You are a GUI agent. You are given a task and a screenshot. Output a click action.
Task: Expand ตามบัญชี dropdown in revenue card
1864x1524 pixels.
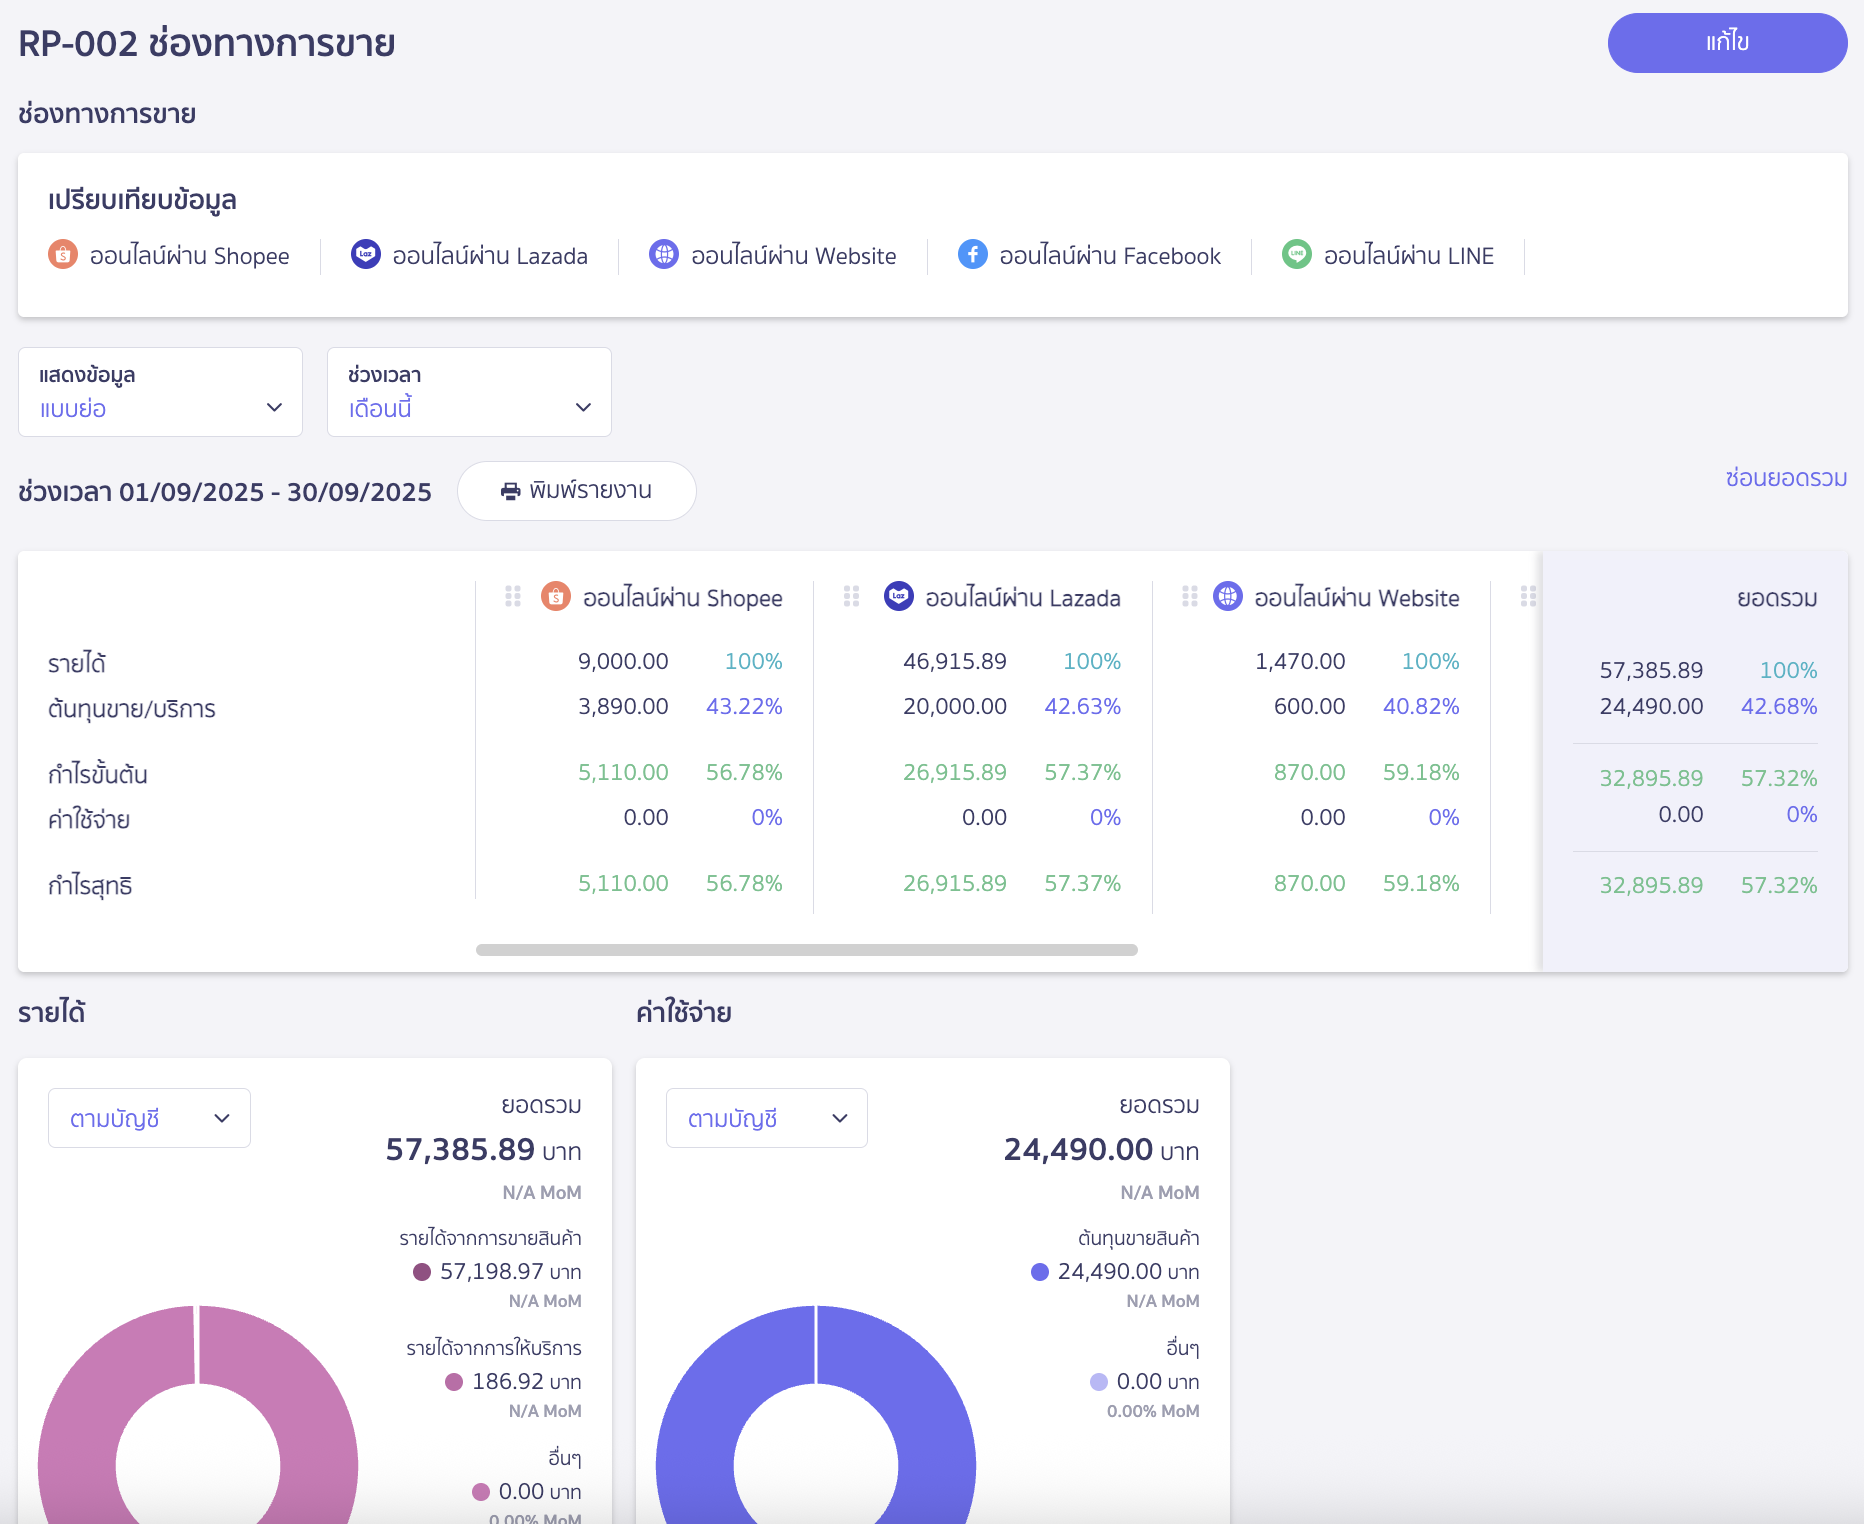click(x=149, y=1118)
